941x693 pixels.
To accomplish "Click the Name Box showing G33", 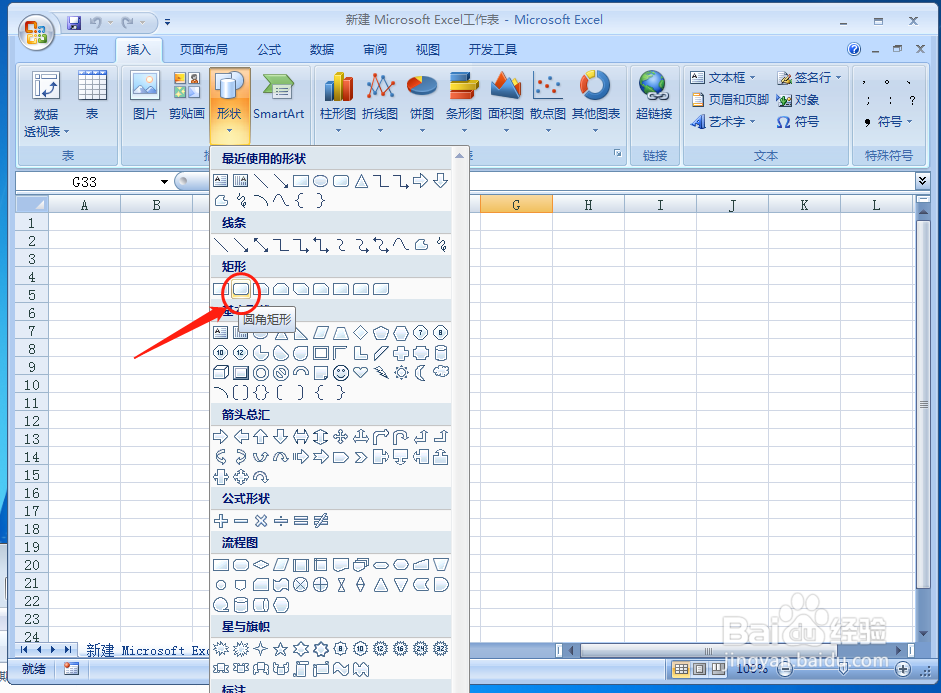I will point(85,182).
